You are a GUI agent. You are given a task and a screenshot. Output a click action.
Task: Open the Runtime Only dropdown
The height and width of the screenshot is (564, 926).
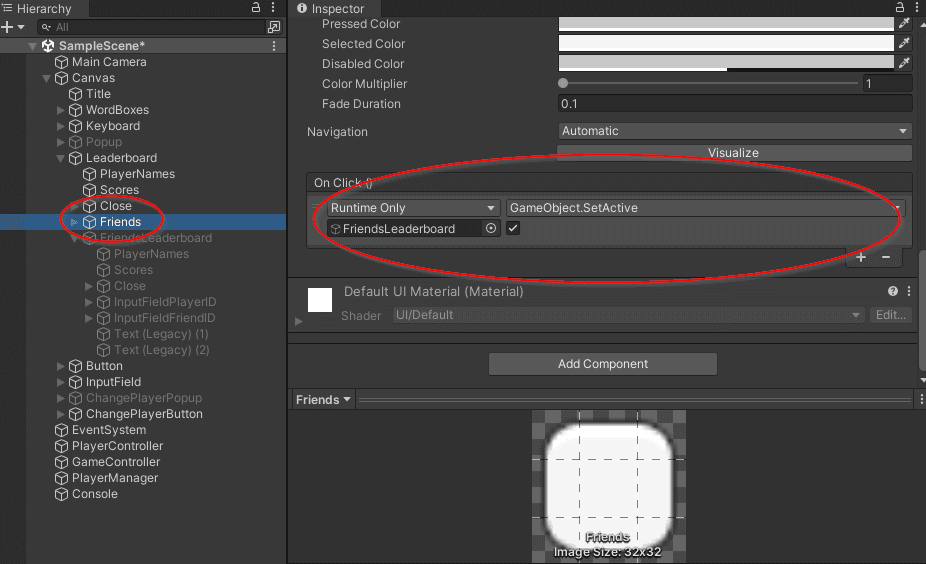click(x=413, y=208)
